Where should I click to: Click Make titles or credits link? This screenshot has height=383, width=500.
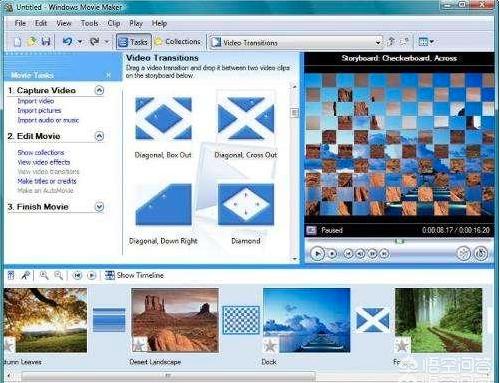[47, 181]
